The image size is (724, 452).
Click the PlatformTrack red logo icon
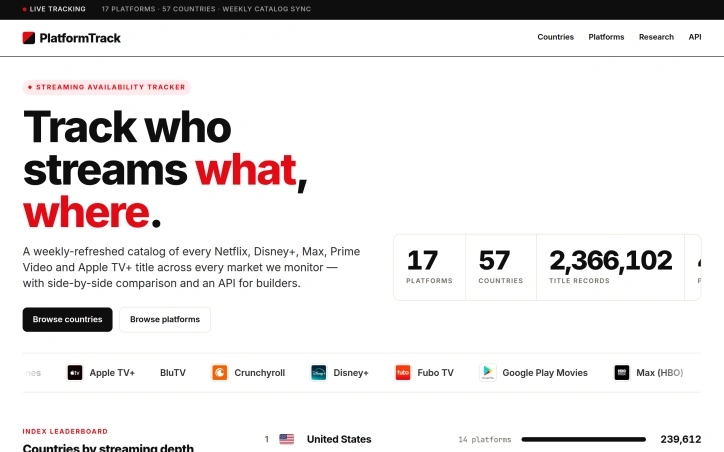click(29, 38)
